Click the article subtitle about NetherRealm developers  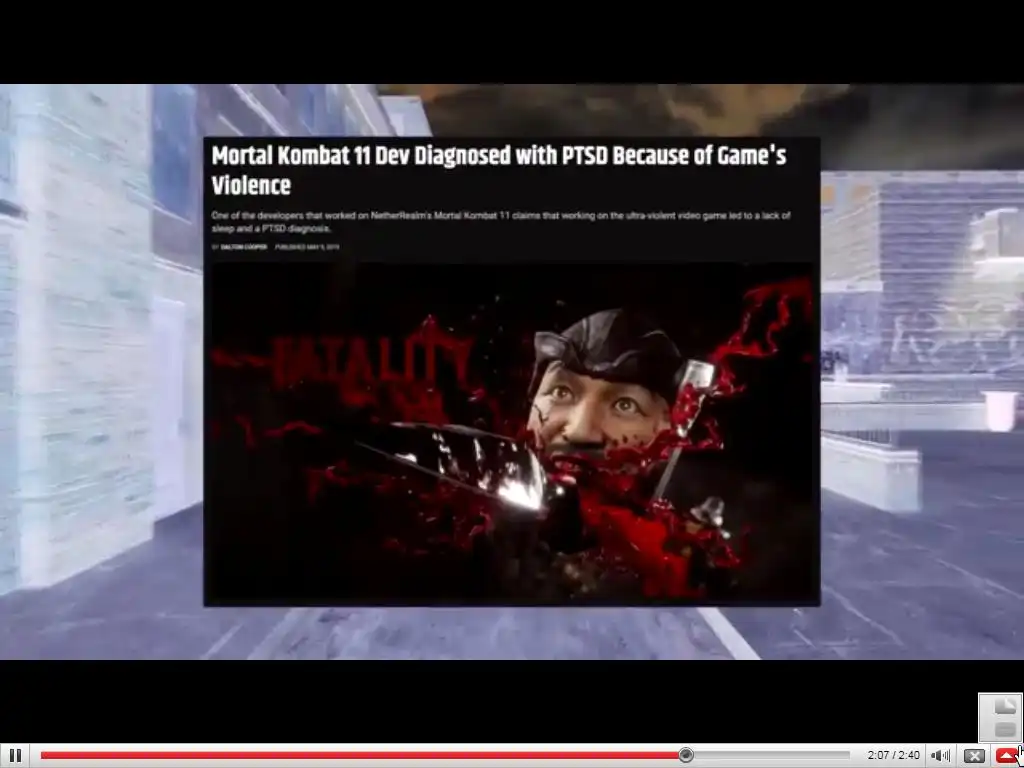[501, 222]
